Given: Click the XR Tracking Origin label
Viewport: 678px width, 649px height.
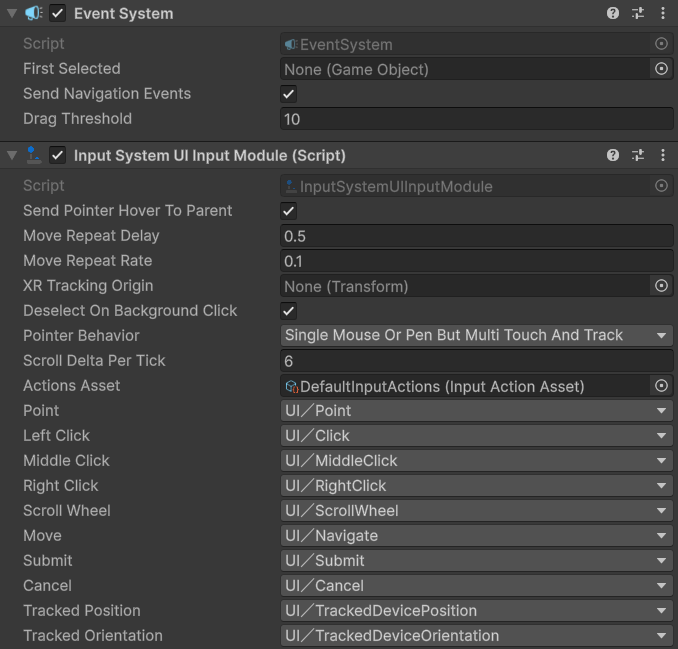Looking at the screenshot, I should coord(88,286).
